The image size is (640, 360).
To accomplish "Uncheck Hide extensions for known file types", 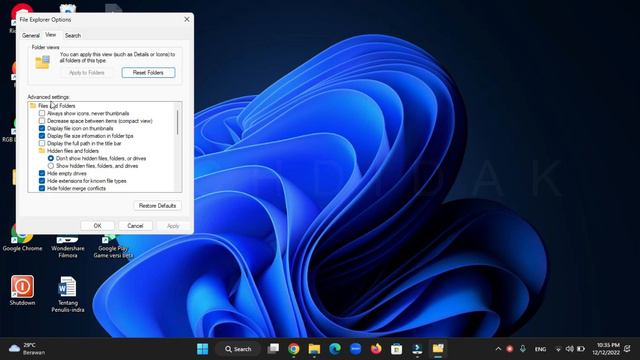I will 42,180.
